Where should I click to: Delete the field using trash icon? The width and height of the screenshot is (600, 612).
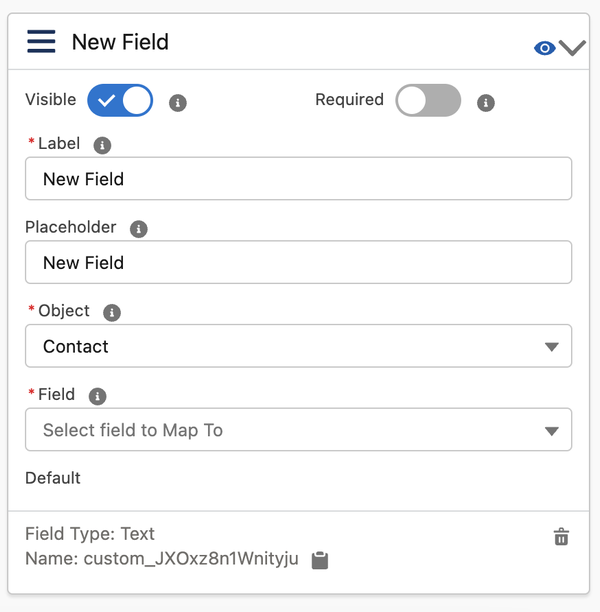coord(562,537)
